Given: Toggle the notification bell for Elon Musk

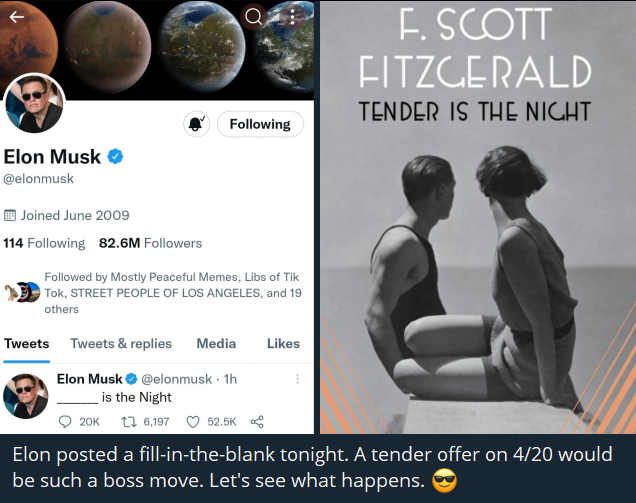Looking at the screenshot, I should (x=195, y=124).
